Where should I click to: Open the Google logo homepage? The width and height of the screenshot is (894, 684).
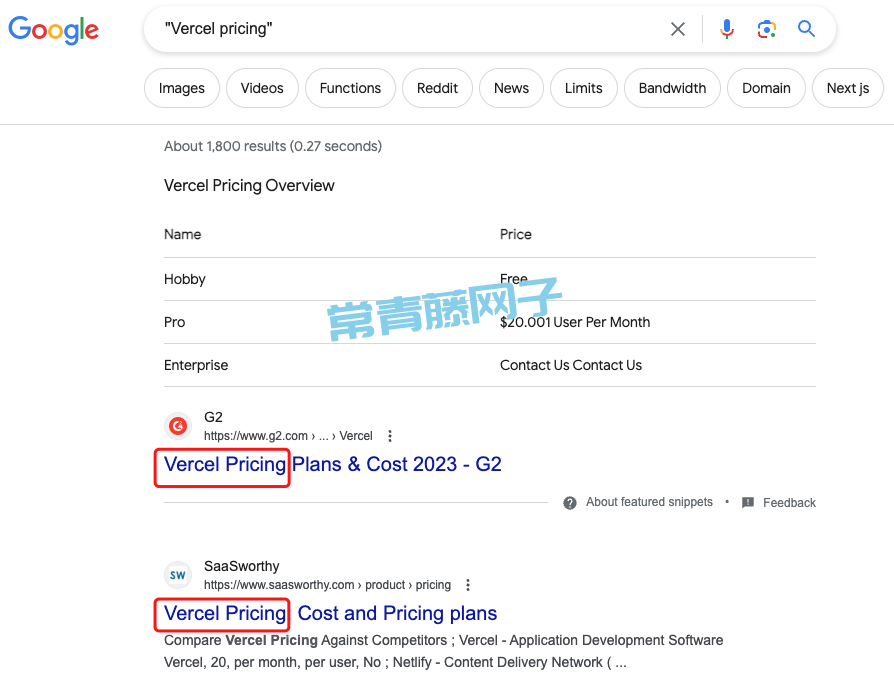[x=54, y=30]
